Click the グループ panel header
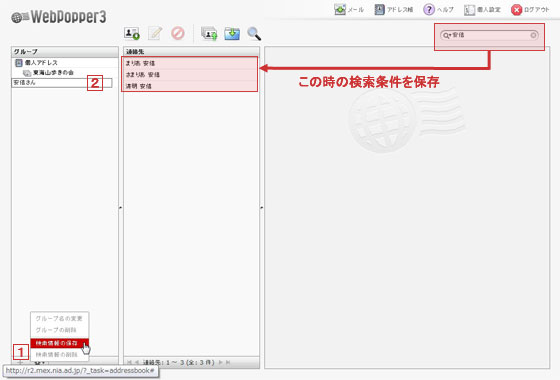This screenshot has width=560, height=380. coord(65,51)
